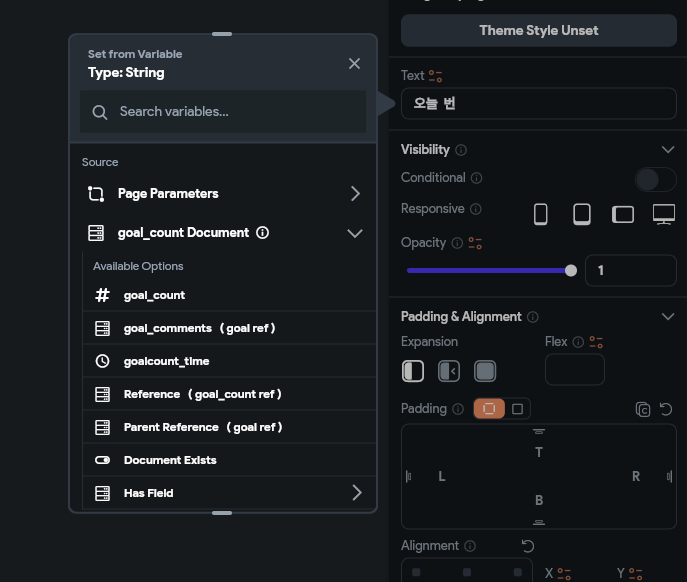Click the Opacity value field
Viewport: 687px width, 582px height.
pos(630,270)
